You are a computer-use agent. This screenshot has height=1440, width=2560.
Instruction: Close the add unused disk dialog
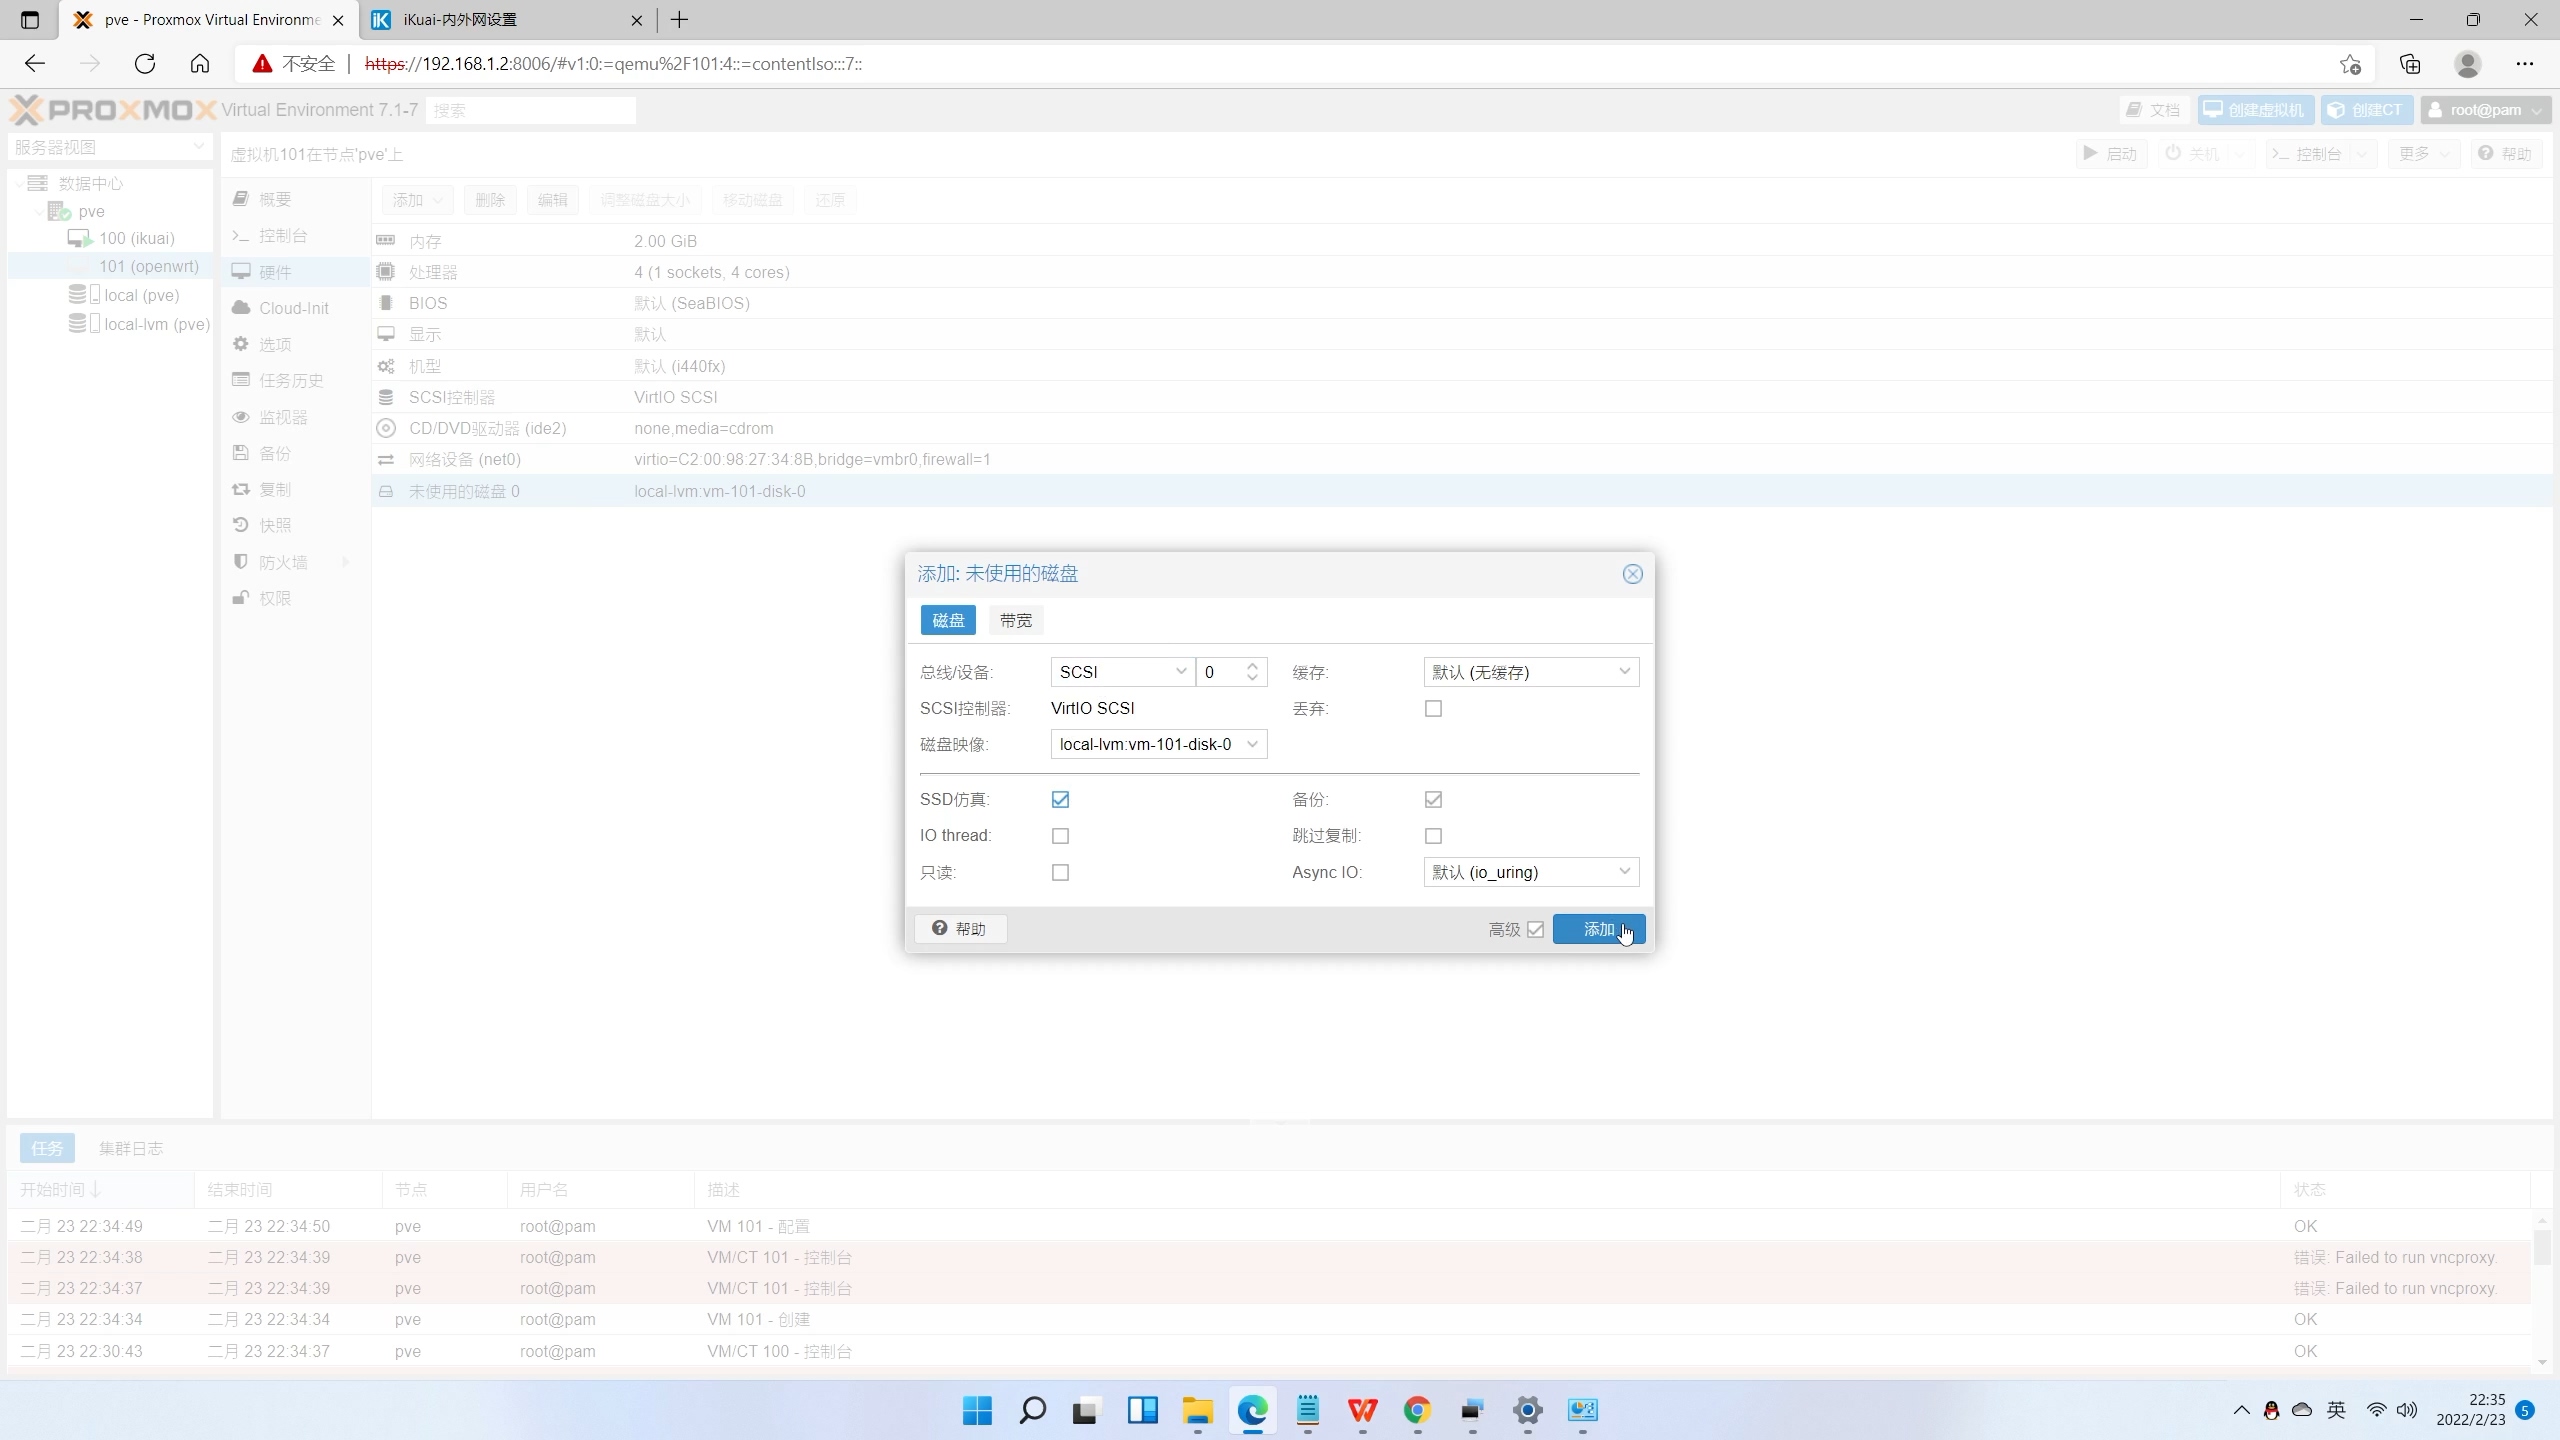(1632, 574)
